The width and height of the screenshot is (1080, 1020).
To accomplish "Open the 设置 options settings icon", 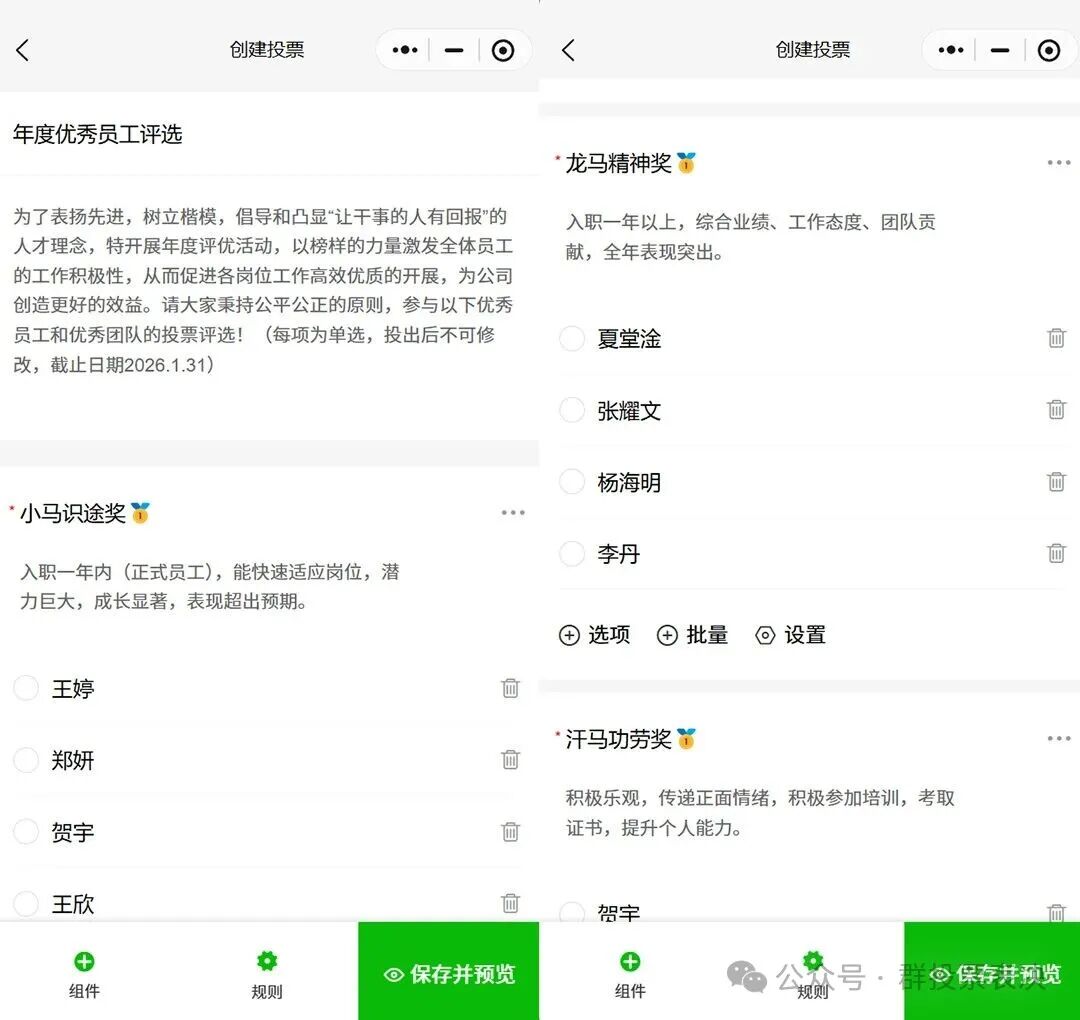I will (765, 635).
